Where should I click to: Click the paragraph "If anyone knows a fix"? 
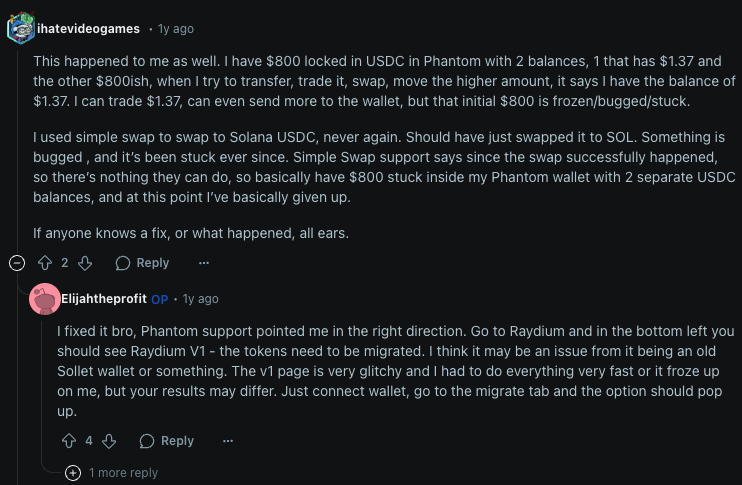tap(189, 233)
